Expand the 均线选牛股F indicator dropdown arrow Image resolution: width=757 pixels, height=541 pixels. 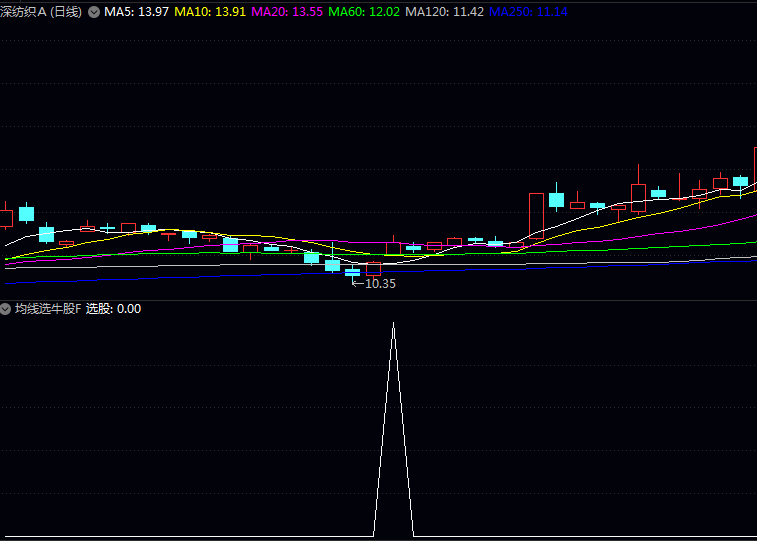[6, 309]
